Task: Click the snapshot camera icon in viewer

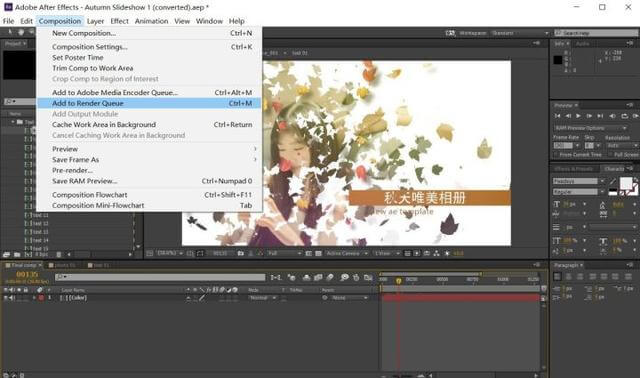Action: click(241, 253)
